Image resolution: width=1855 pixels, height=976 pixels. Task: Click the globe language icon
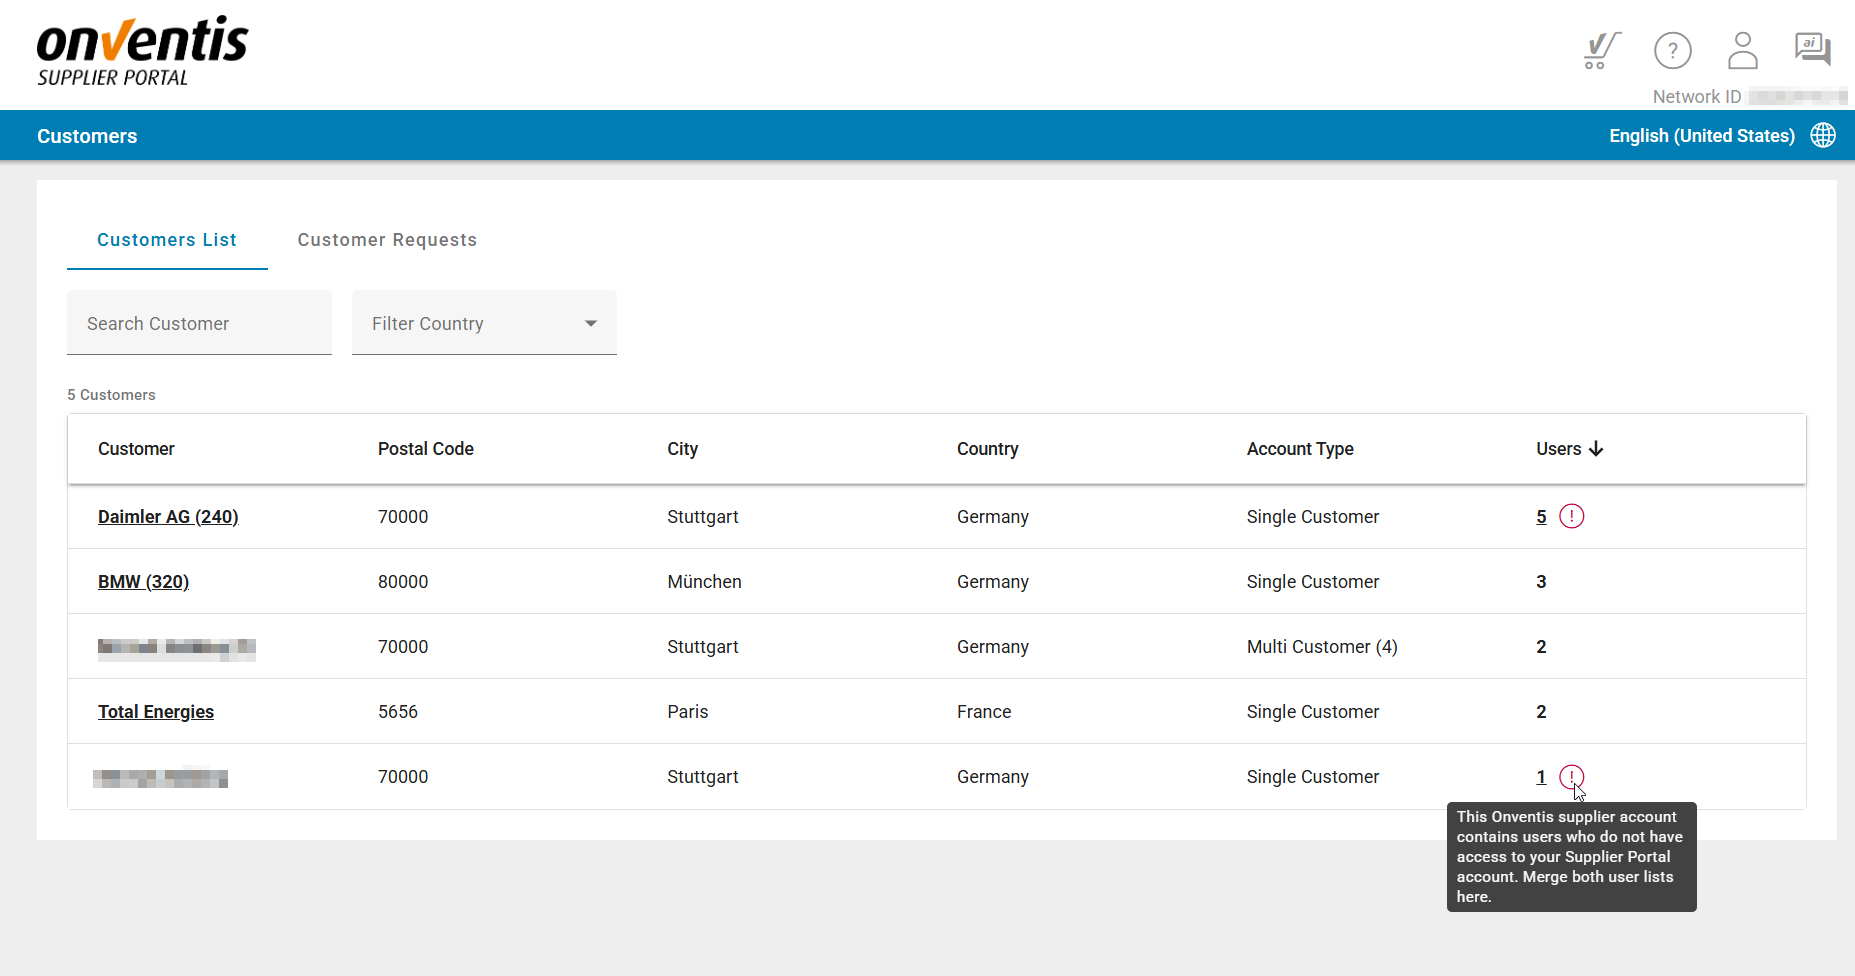coord(1823,135)
